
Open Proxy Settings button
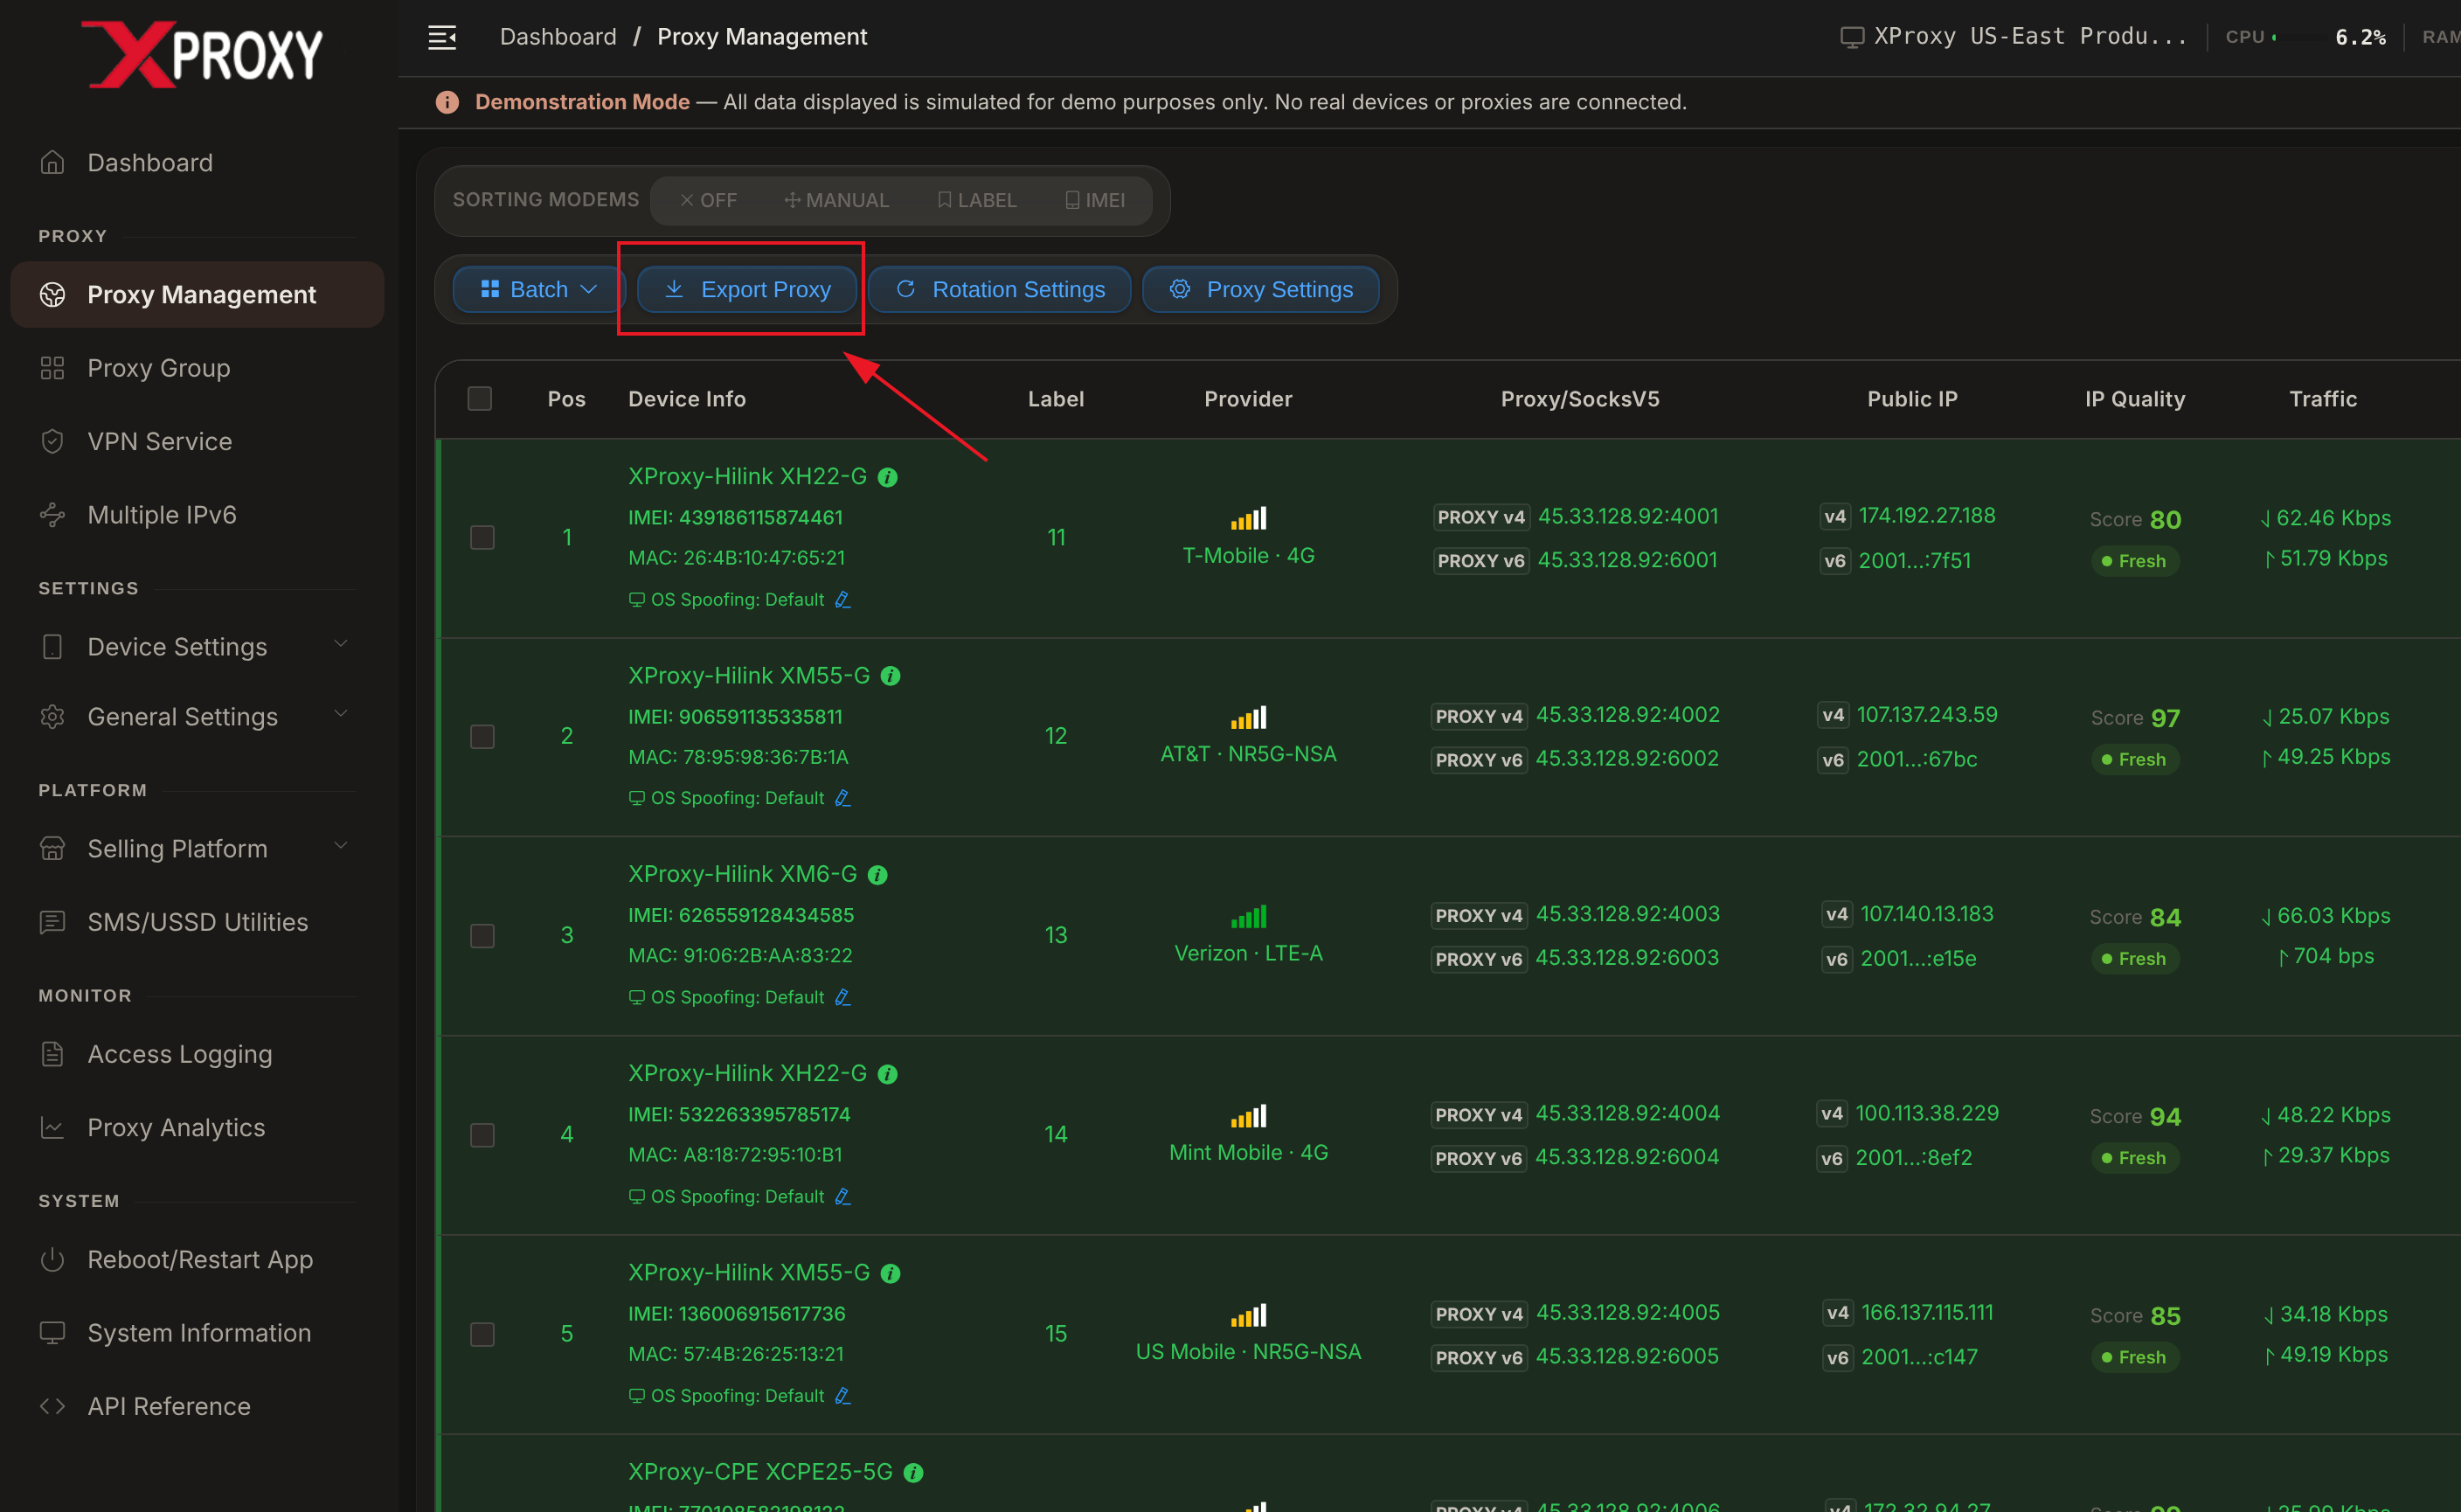coord(1260,289)
